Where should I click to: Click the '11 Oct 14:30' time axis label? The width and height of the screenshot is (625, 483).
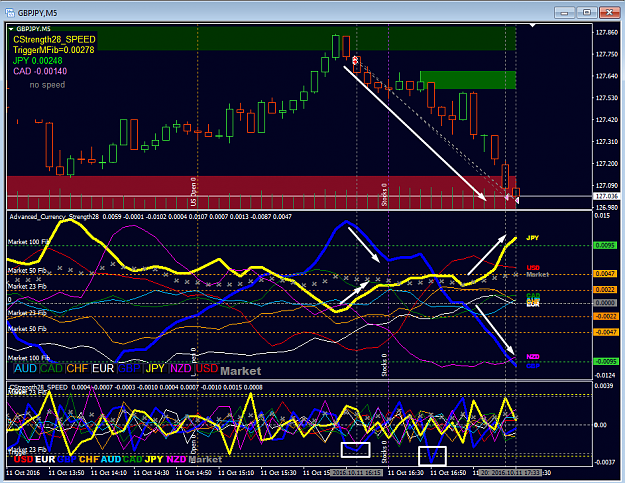[x=151, y=473]
